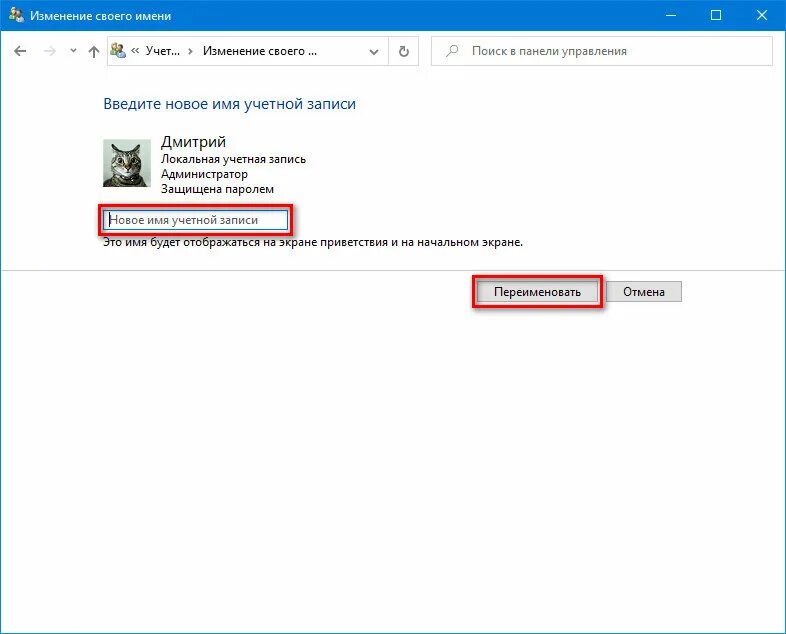Click the text 'Защищена паролем'
Viewport: 786px width, 634px height.
(217, 189)
